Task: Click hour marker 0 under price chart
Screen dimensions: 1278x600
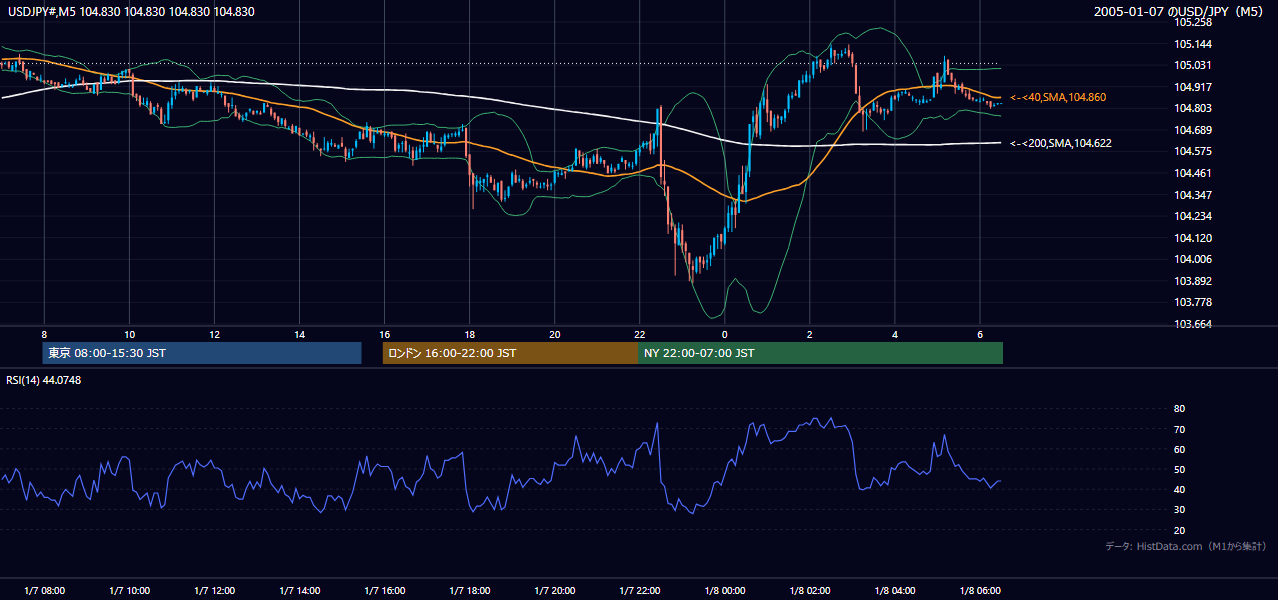Action: [x=724, y=335]
